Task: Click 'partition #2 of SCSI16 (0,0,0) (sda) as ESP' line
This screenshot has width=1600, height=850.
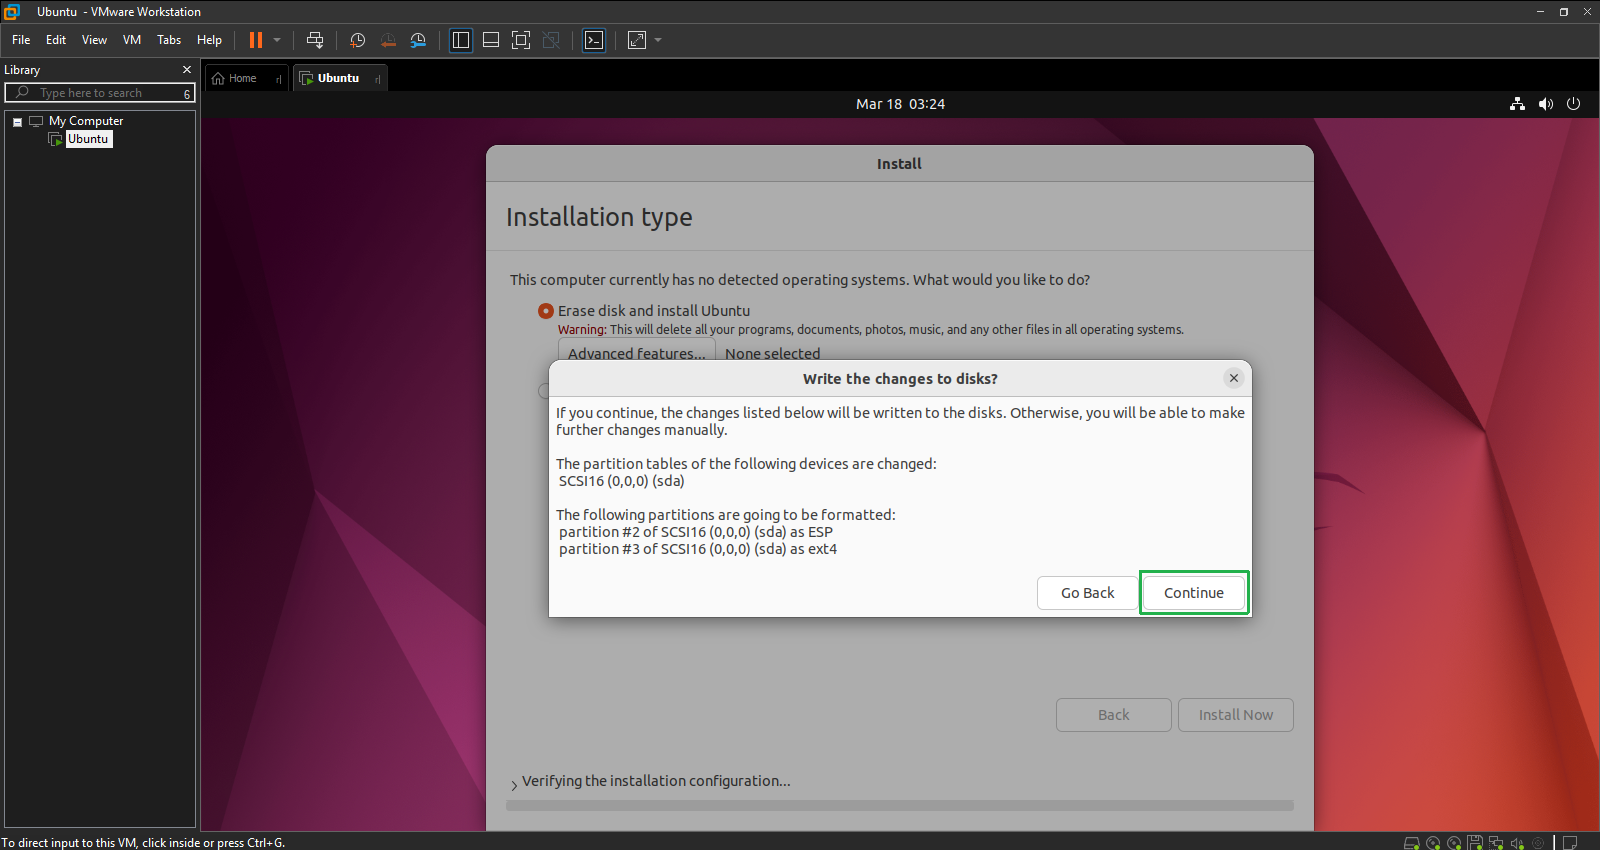Action: pos(696,532)
